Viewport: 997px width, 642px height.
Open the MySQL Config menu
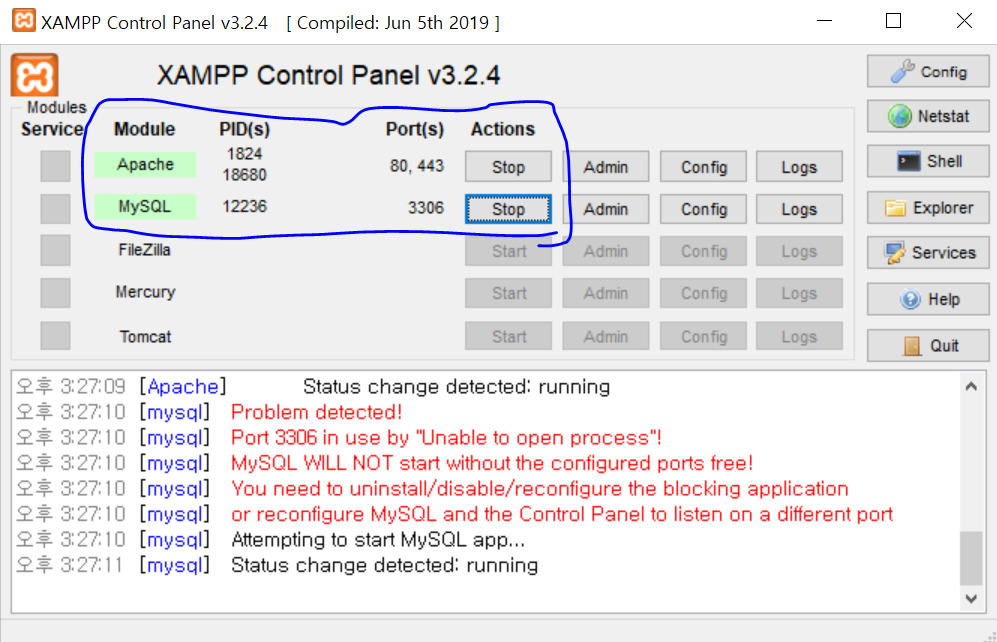[703, 209]
